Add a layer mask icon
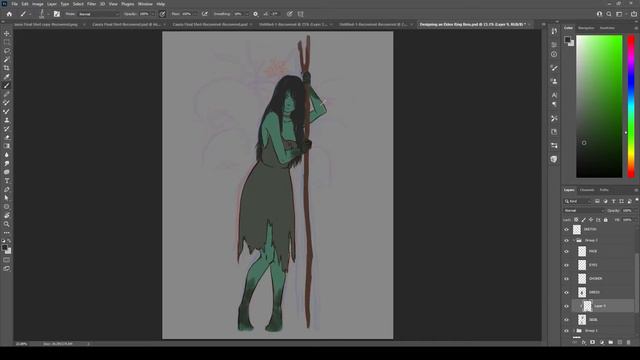Viewport: 640px width, 360px height. (x=593, y=342)
